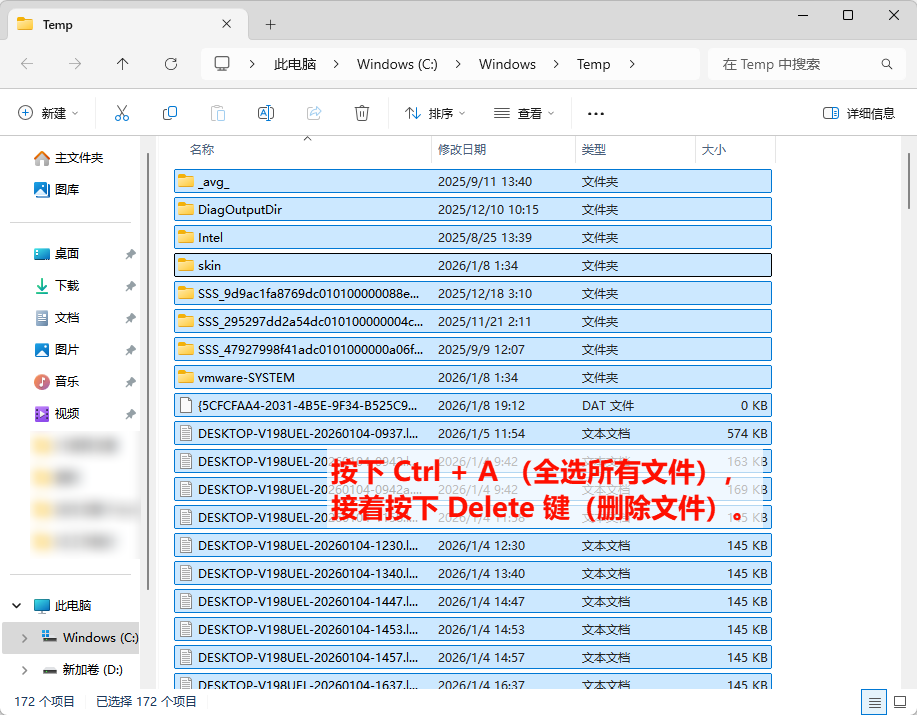The width and height of the screenshot is (917, 715).
Task: Toggle the 详细信息 details pane
Action: coord(858,113)
